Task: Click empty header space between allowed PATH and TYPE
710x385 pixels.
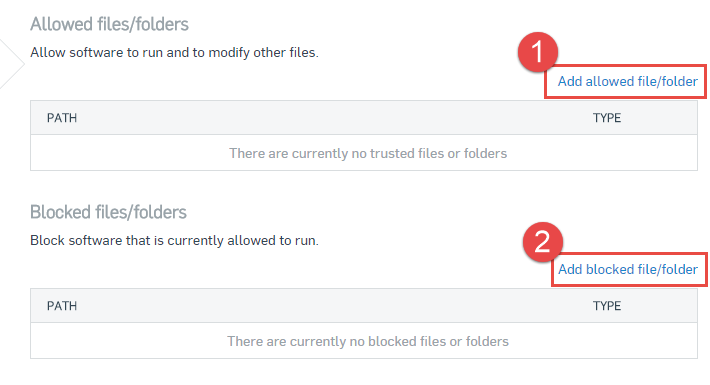Action: point(335,118)
